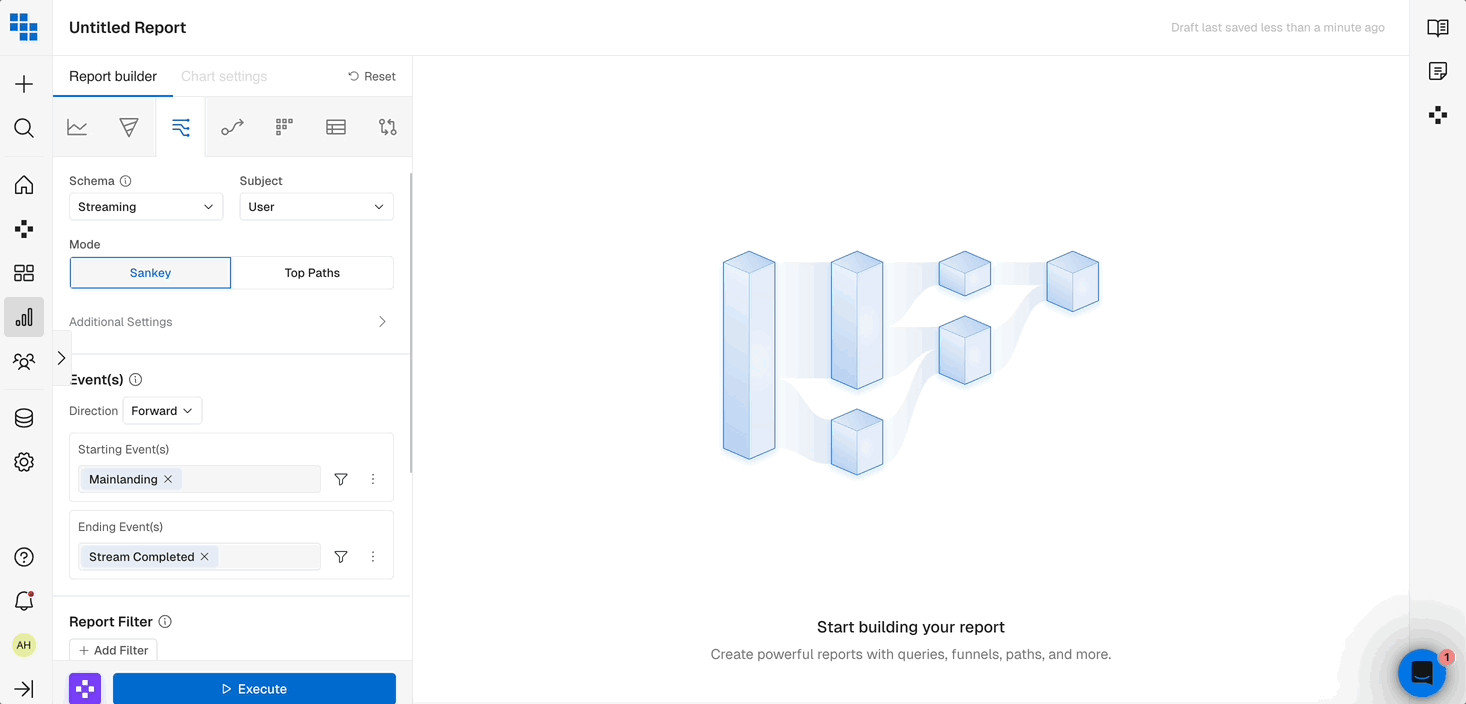Switch to the Chart settings tab
The image size is (1466, 704).
point(224,76)
